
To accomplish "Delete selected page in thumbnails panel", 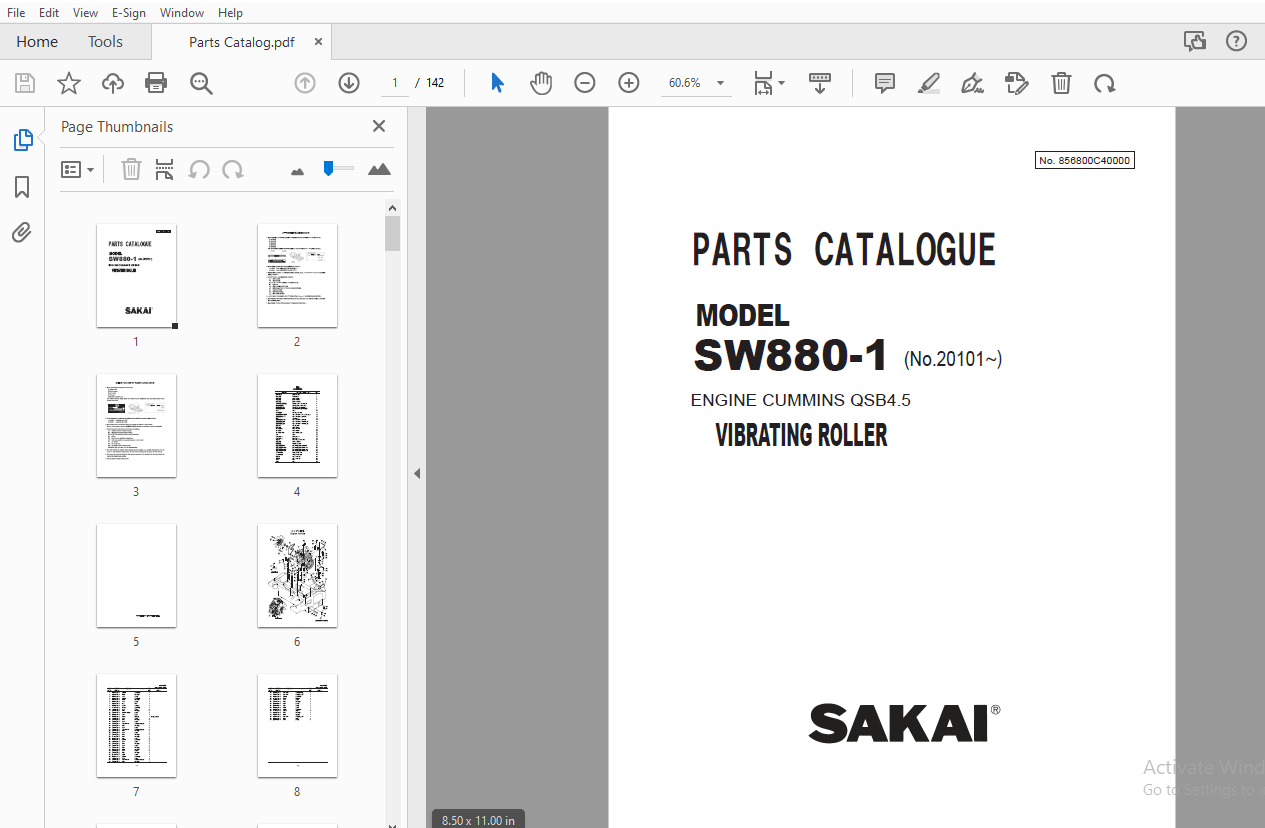I will coord(131,169).
